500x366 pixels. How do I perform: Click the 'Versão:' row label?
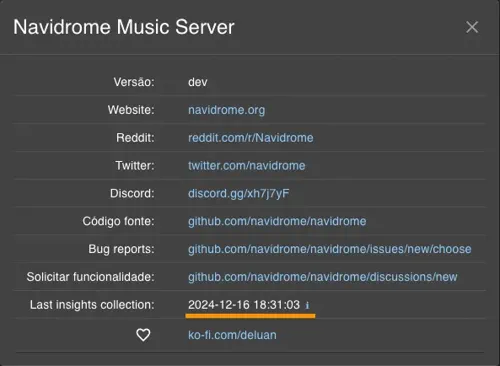(134, 82)
